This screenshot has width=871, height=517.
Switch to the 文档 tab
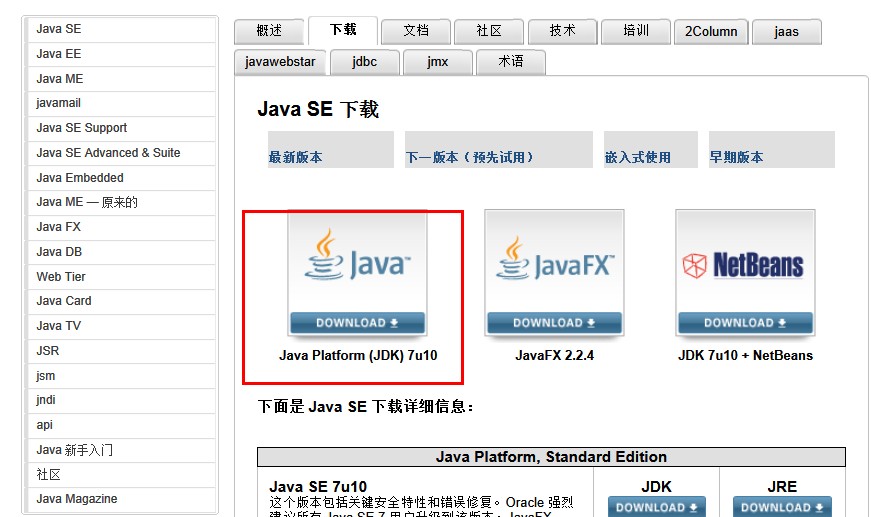click(x=416, y=31)
